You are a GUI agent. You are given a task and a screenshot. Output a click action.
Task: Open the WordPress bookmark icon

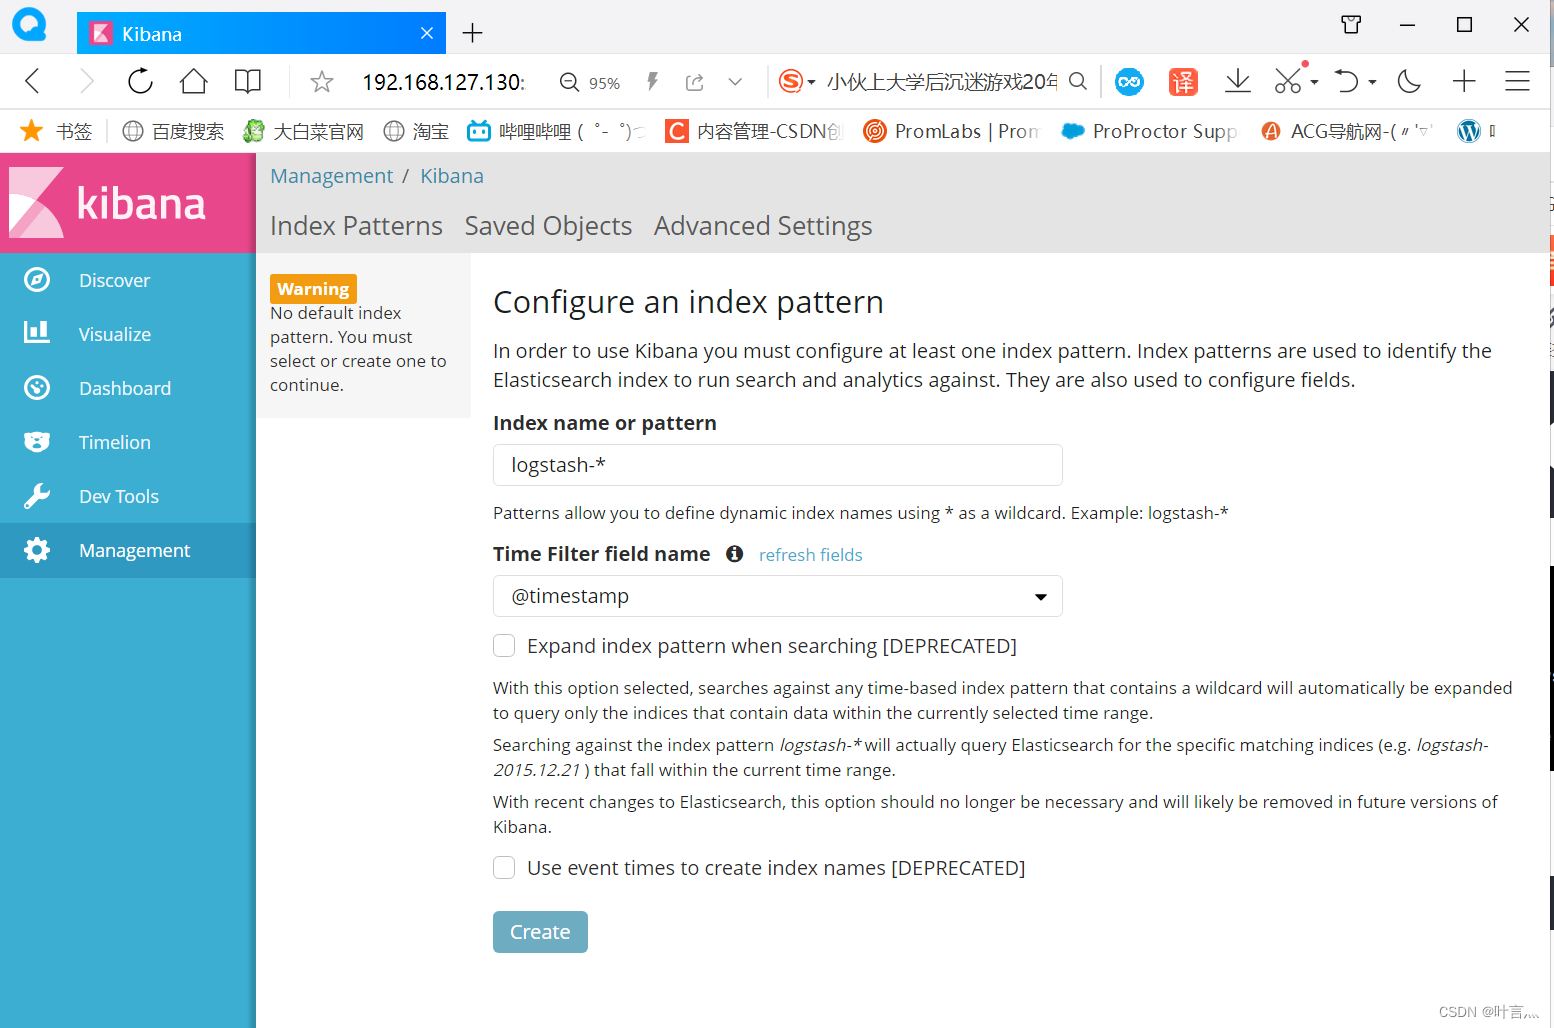pyautogui.click(x=1469, y=131)
